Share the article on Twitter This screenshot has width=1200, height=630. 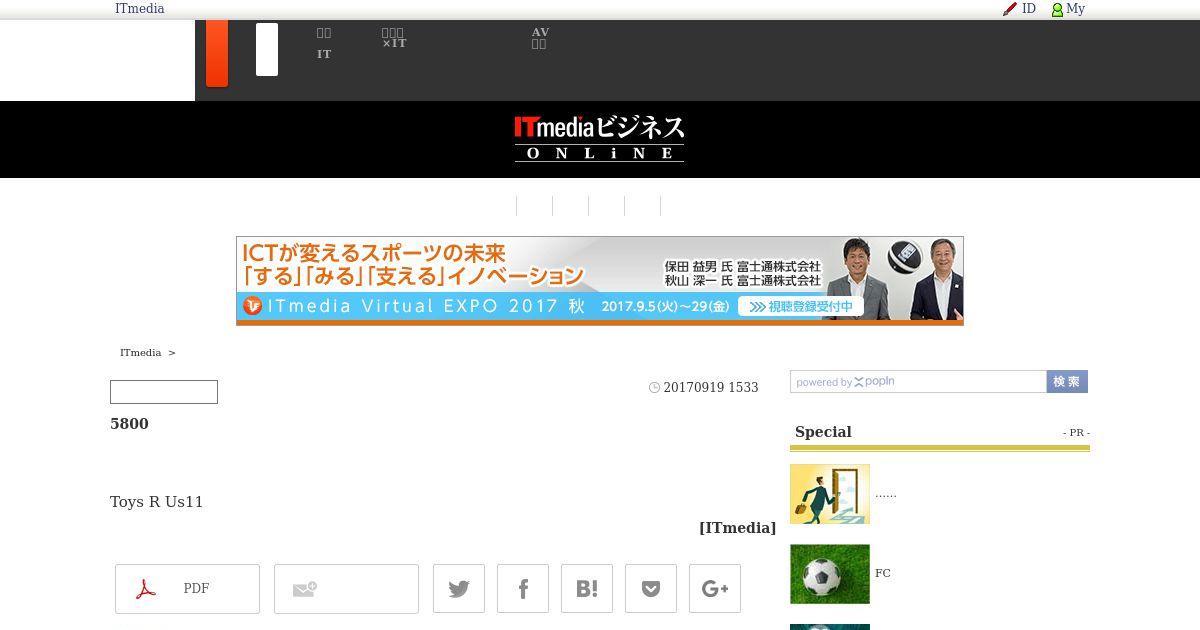tap(459, 589)
